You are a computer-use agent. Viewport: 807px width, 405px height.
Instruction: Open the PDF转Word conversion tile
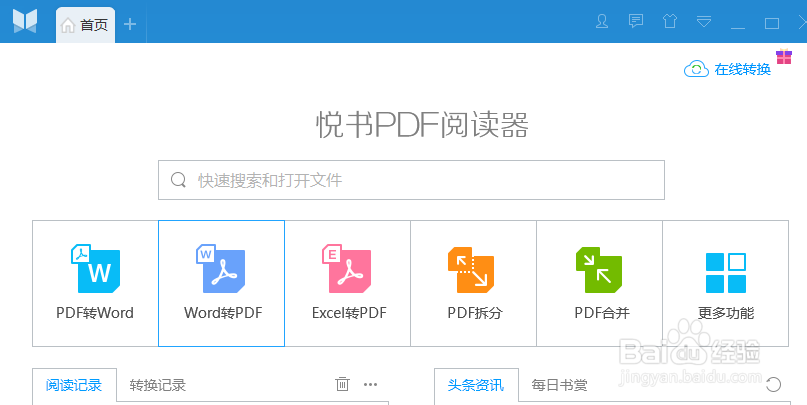click(95, 284)
